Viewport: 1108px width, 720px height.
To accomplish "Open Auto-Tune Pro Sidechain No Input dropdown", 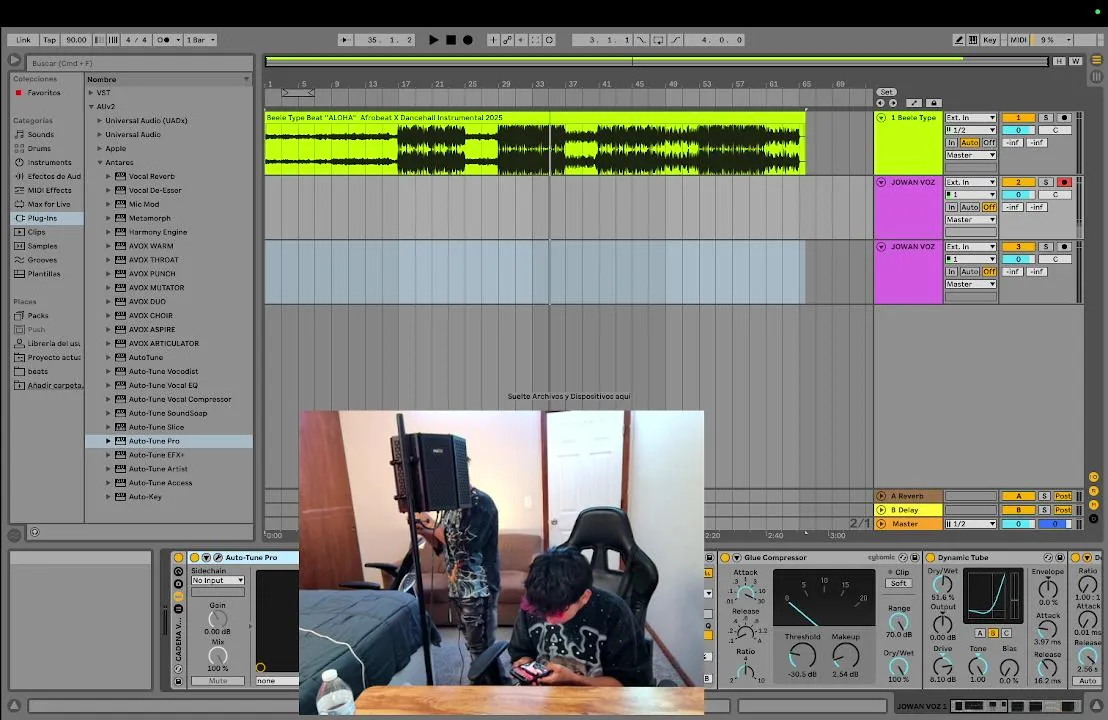I will coord(218,580).
